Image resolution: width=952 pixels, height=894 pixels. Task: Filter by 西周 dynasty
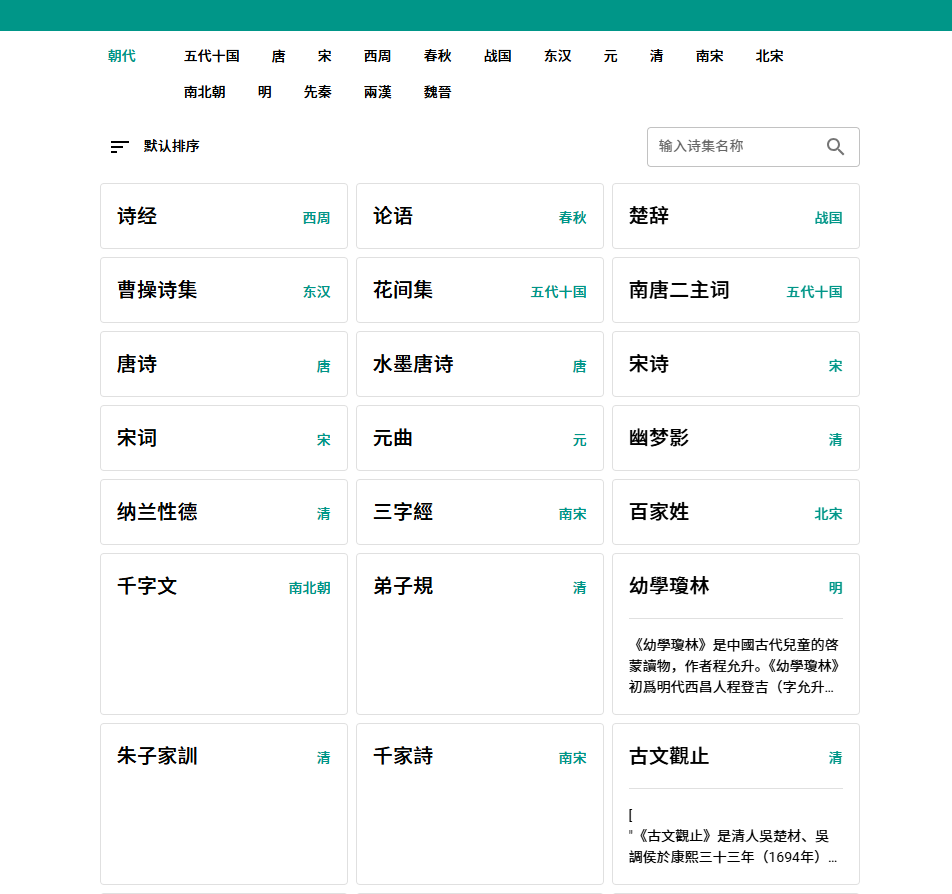click(x=378, y=56)
